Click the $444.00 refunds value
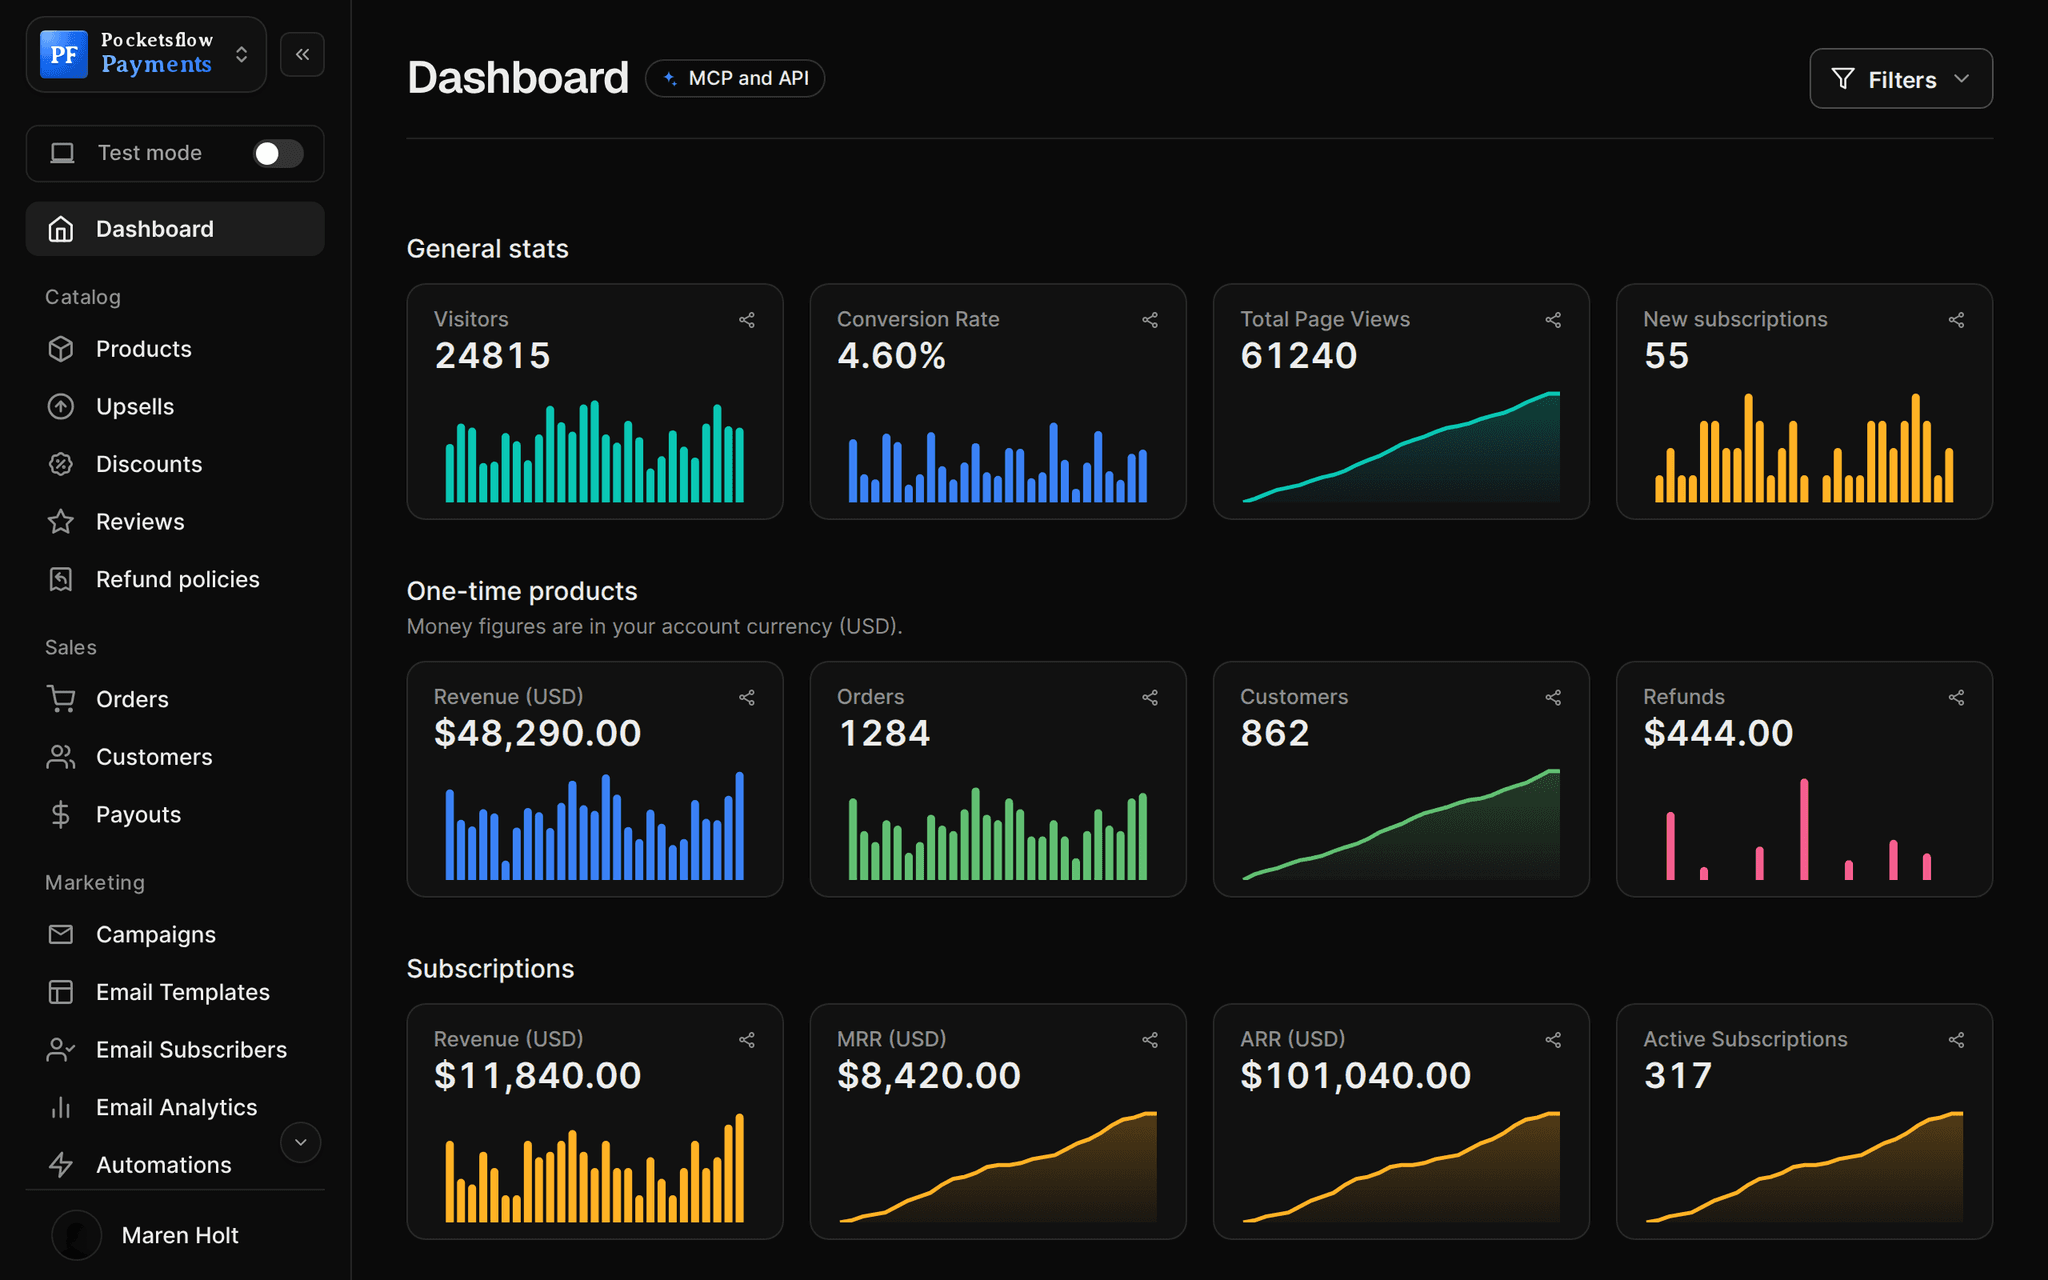This screenshot has height=1280, width=2048. (1718, 733)
